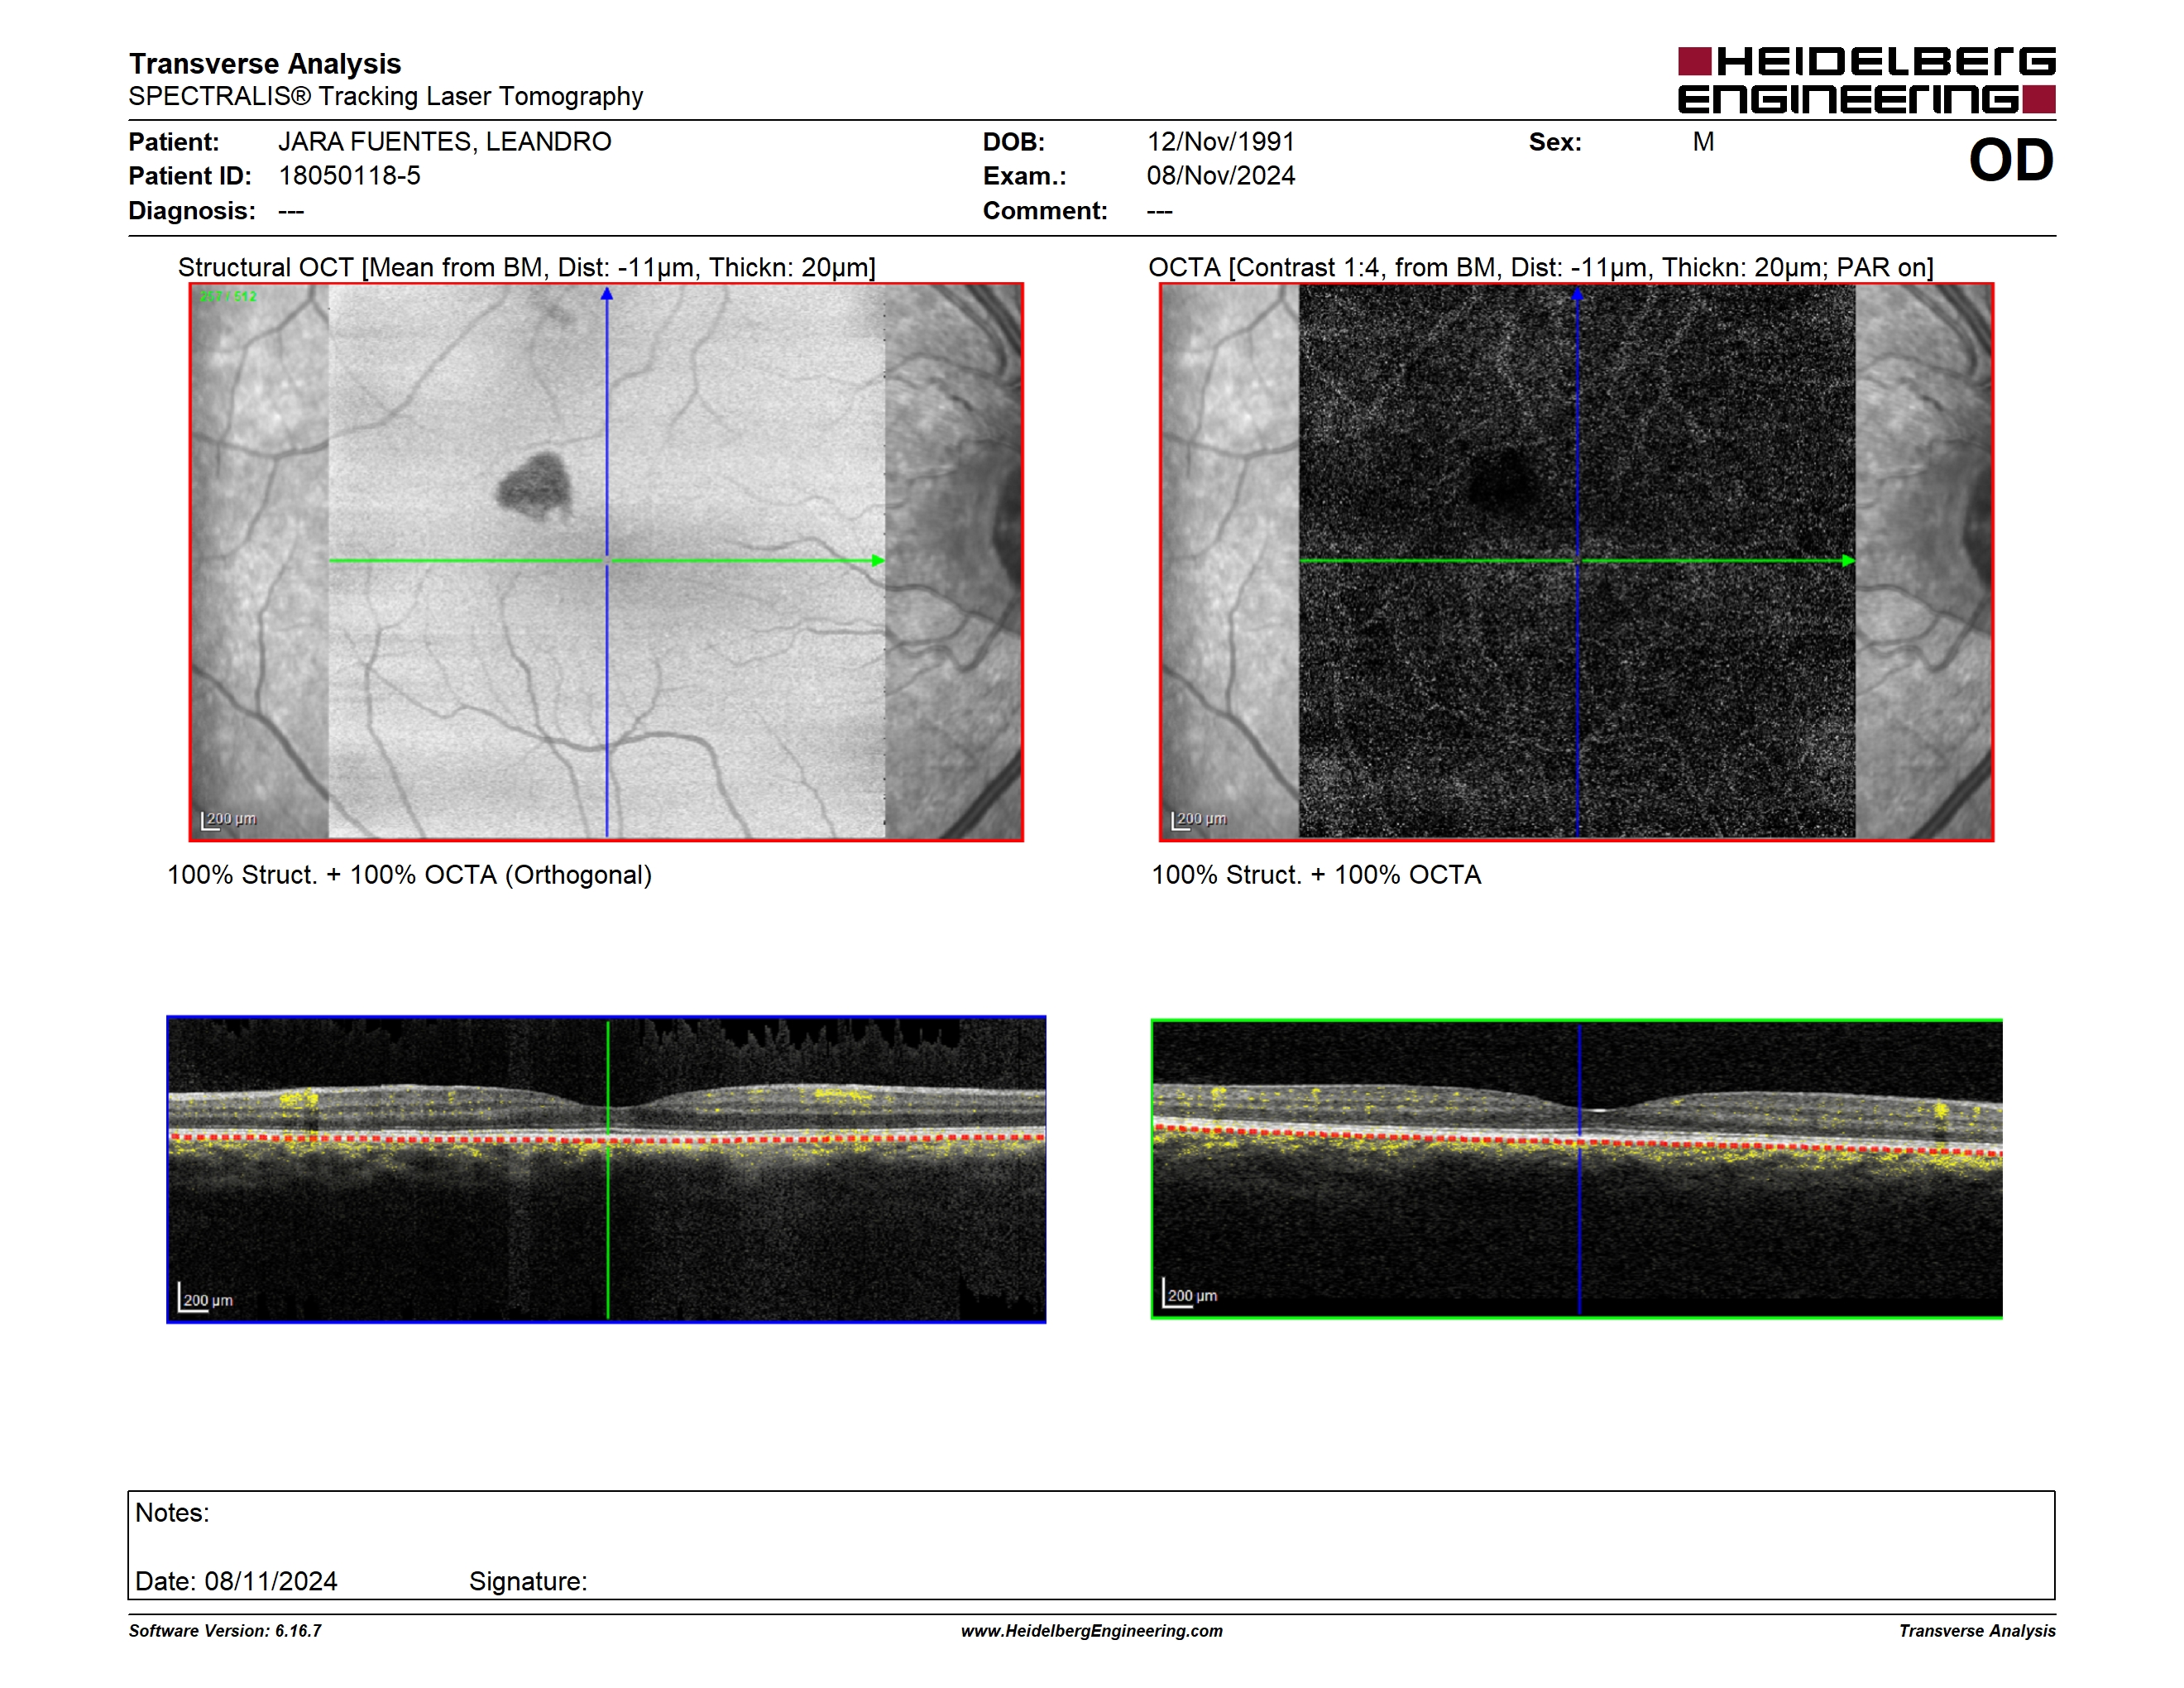Image resolution: width=2184 pixels, height=1688 pixels.
Task: Click the green arrowhead in the structural OCT image
Action: pyautogui.click(x=878, y=560)
